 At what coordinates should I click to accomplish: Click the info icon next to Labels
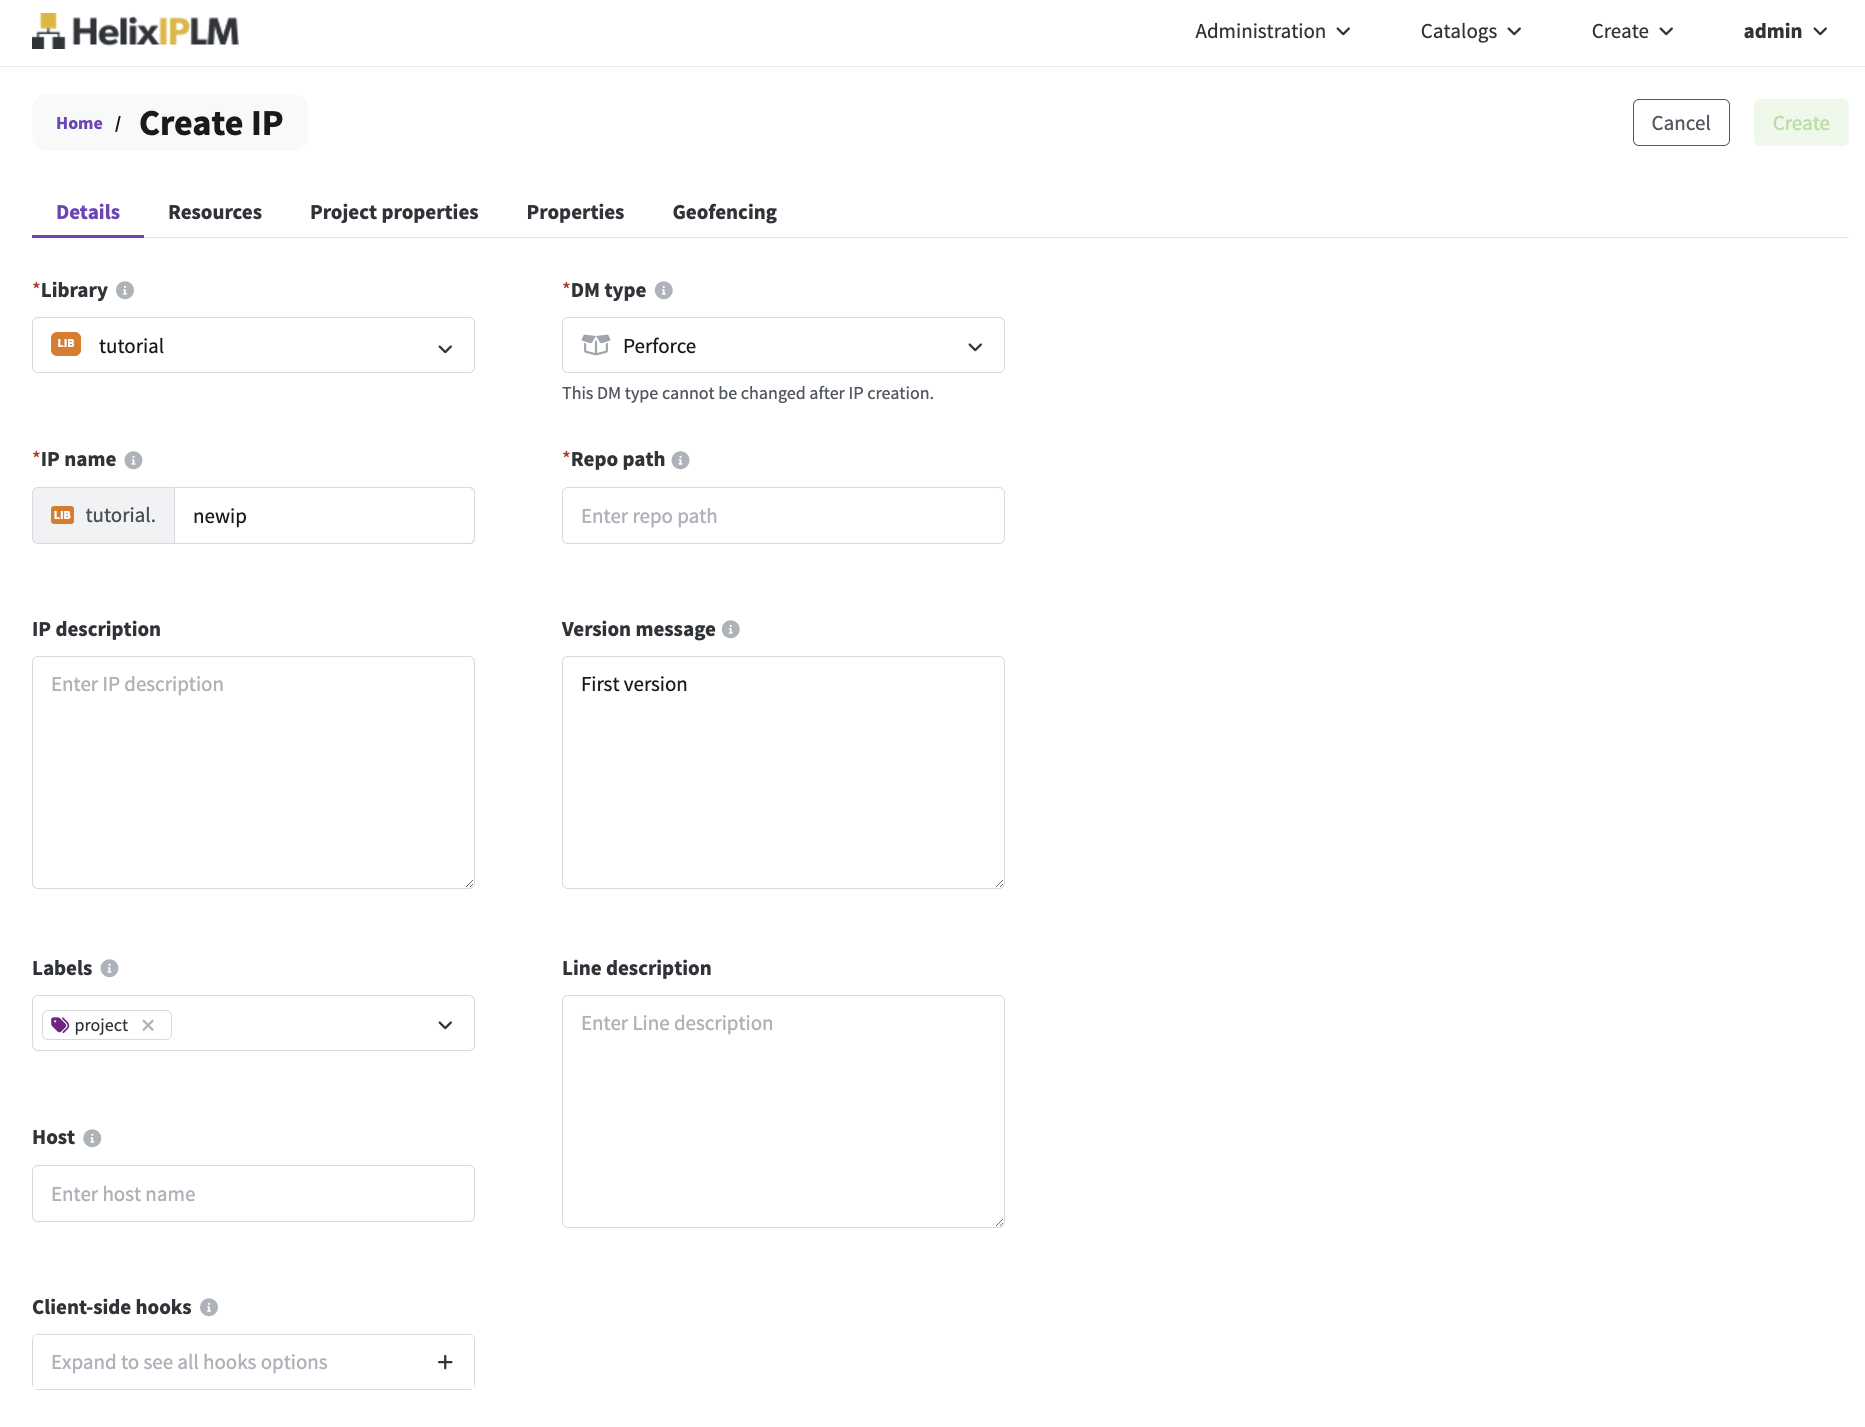[110, 968]
